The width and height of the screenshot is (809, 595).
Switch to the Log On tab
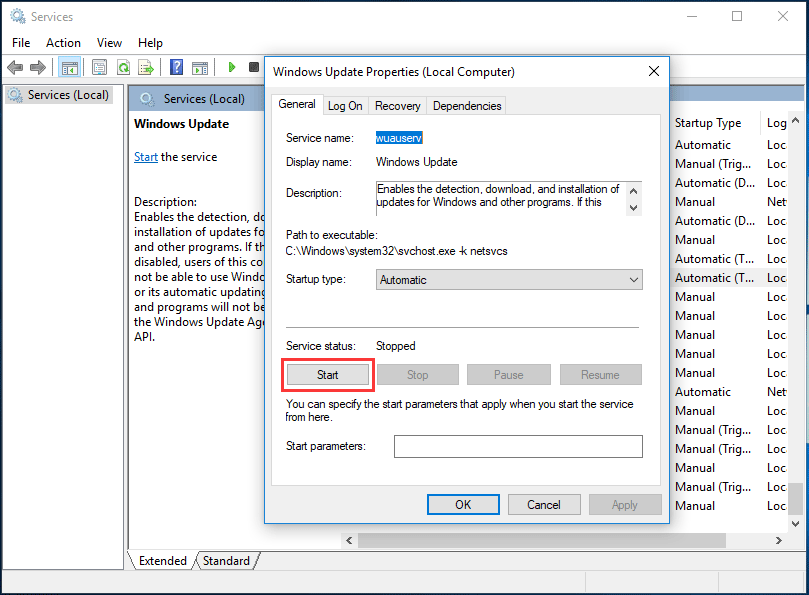345,106
